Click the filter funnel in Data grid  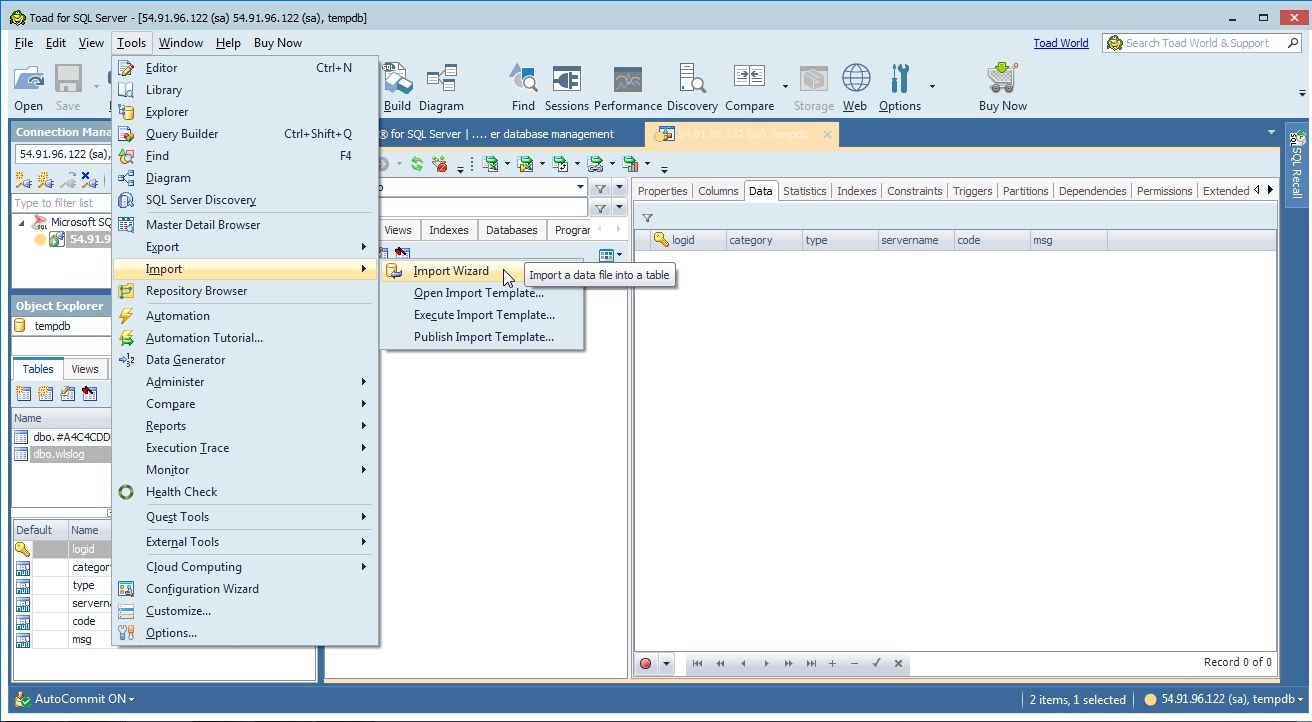(647, 218)
